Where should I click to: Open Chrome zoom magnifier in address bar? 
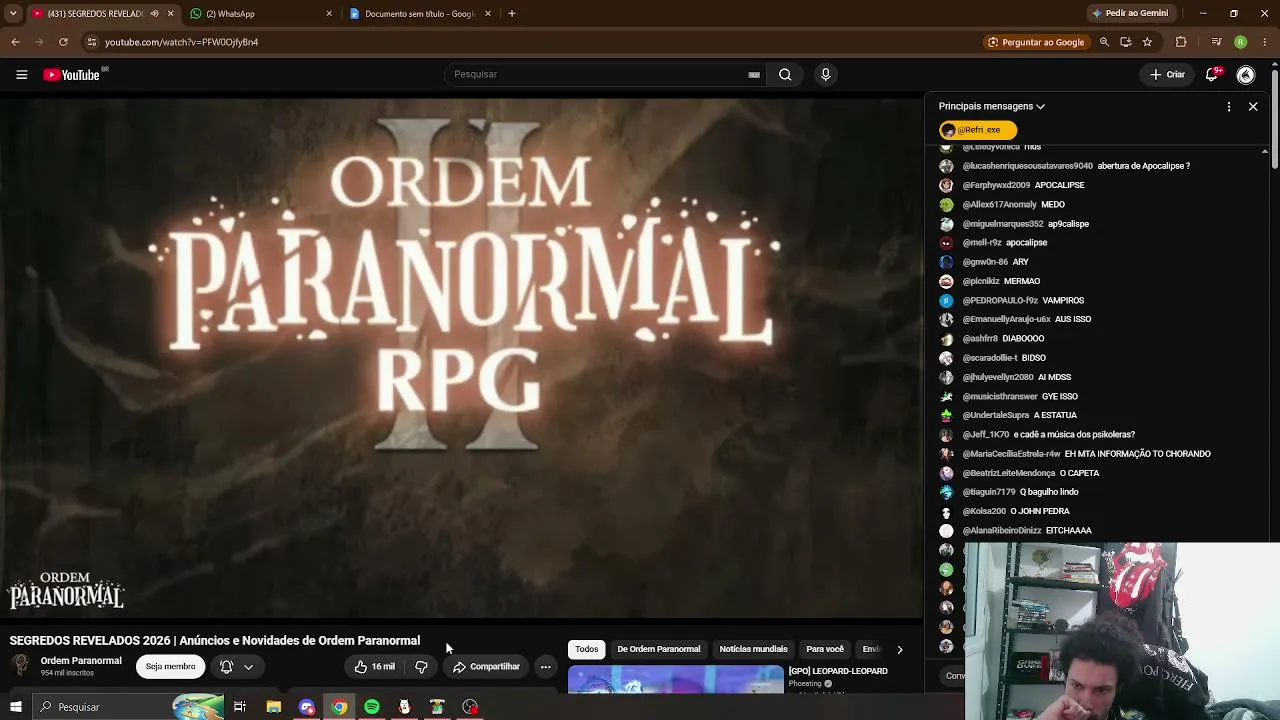tap(1104, 42)
